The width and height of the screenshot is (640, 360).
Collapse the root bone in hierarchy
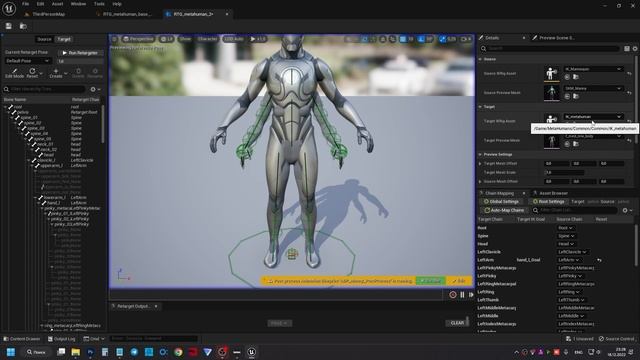6,107
